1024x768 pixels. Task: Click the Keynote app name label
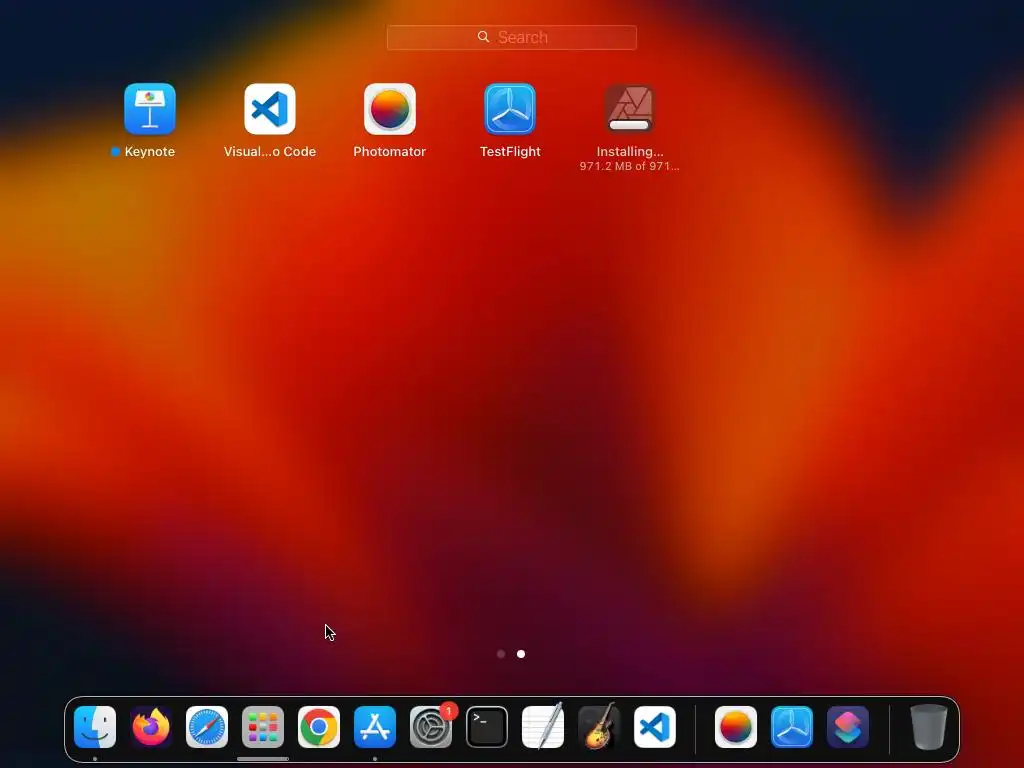click(x=150, y=152)
